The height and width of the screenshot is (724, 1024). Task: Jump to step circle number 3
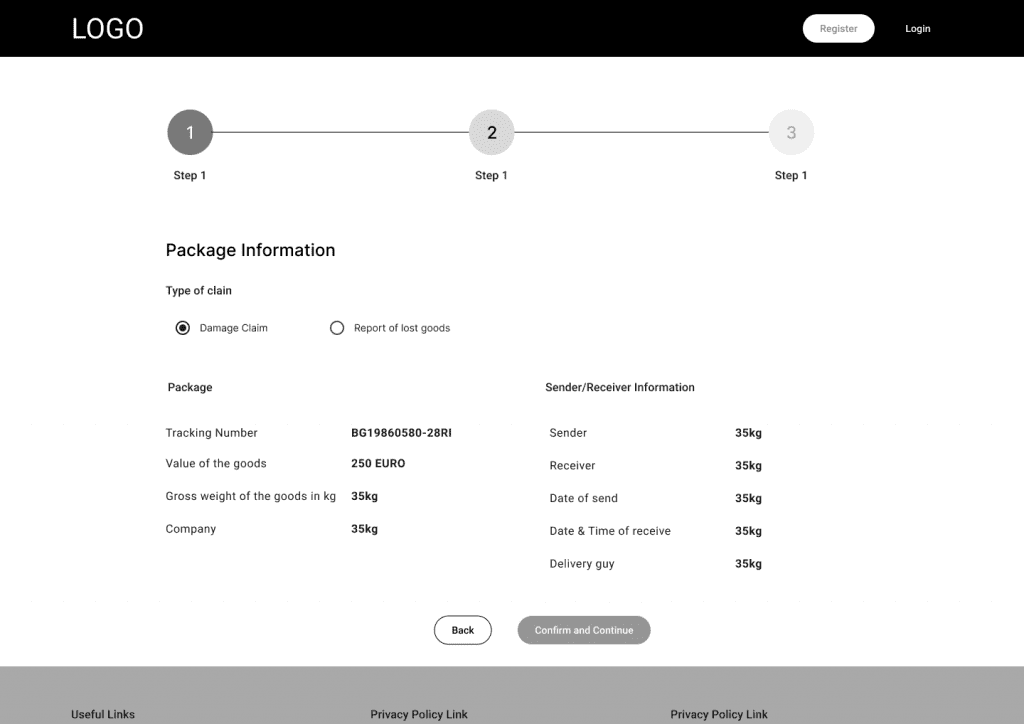791,132
